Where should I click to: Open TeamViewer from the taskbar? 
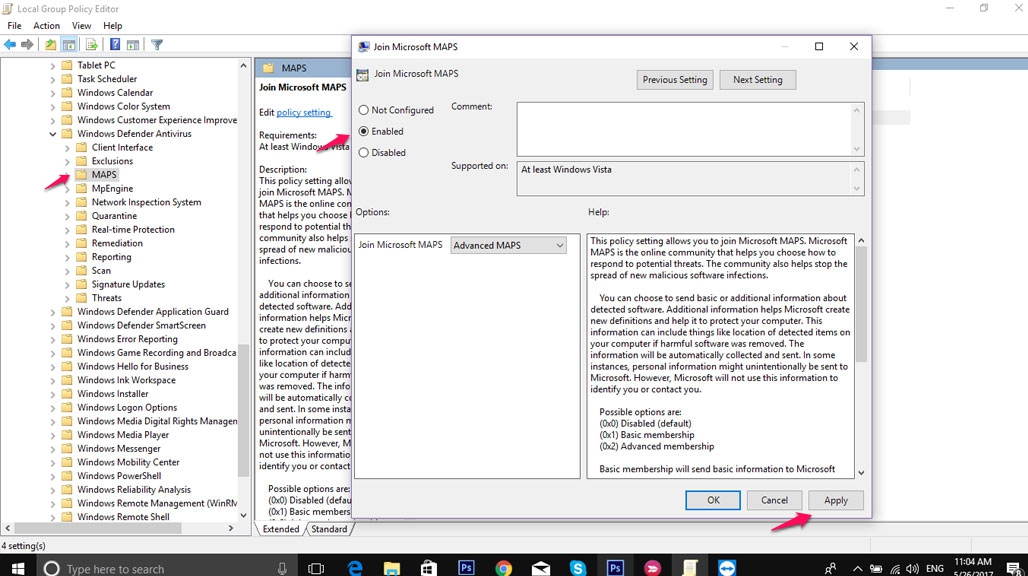726,567
